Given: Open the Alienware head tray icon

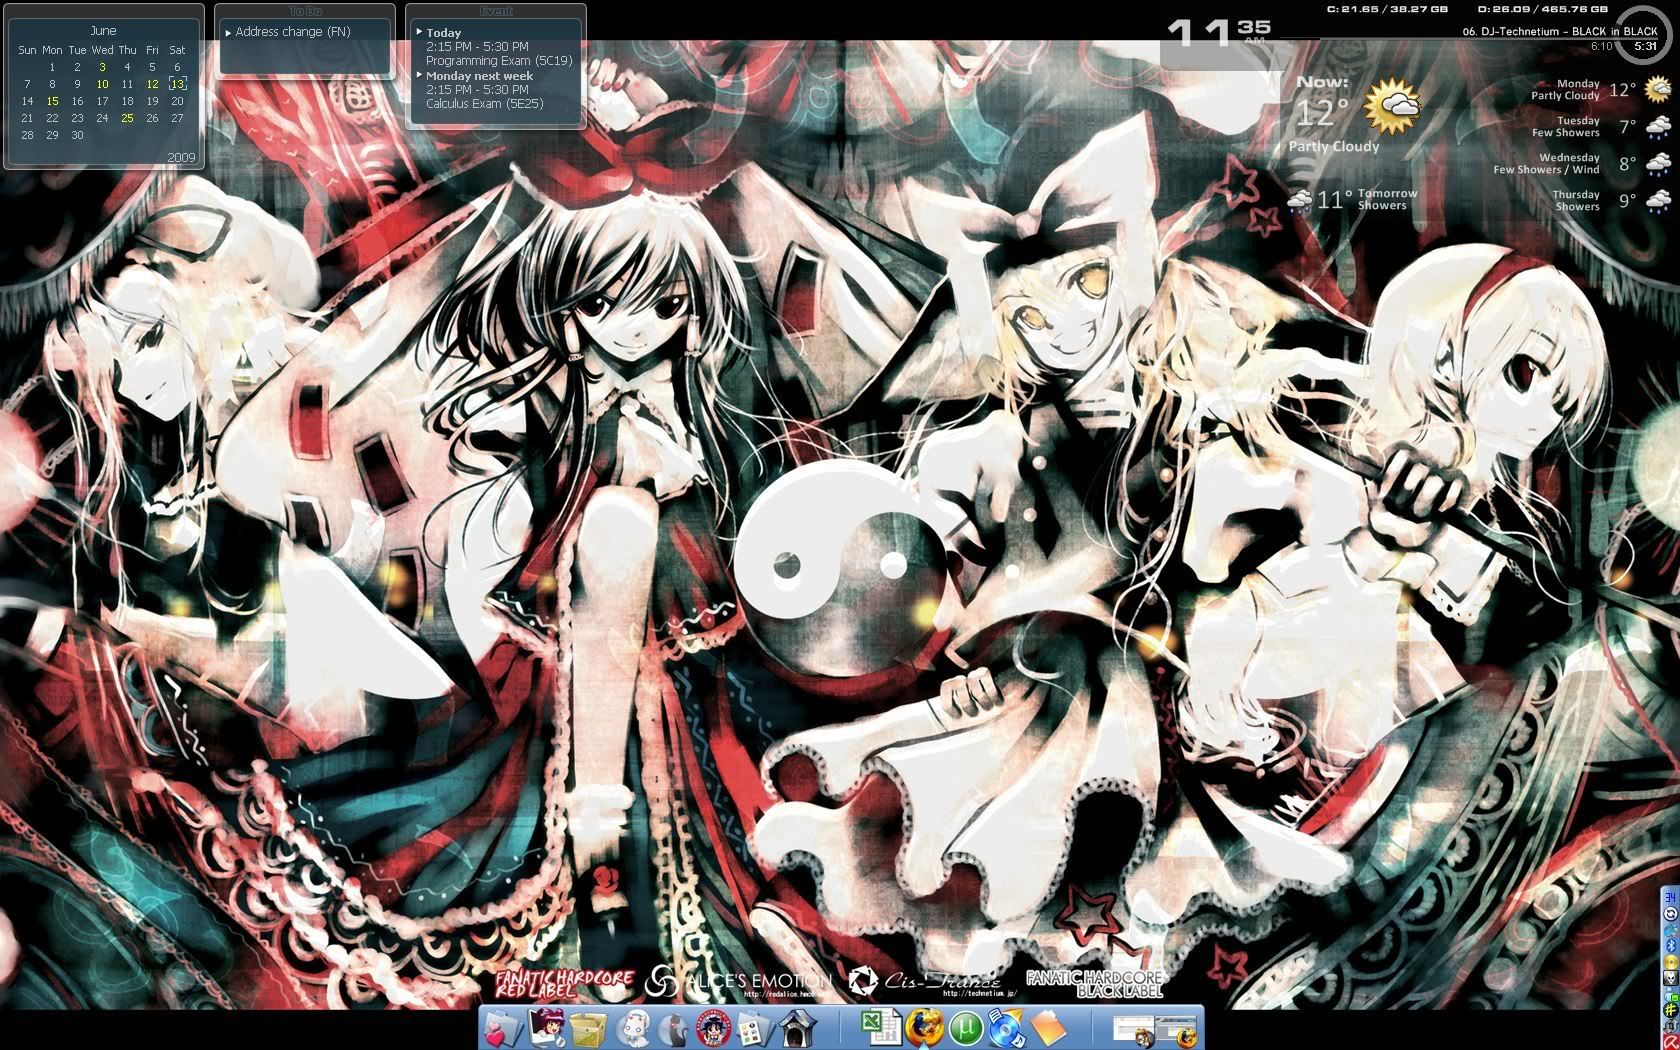Looking at the screenshot, I should [1671, 978].
